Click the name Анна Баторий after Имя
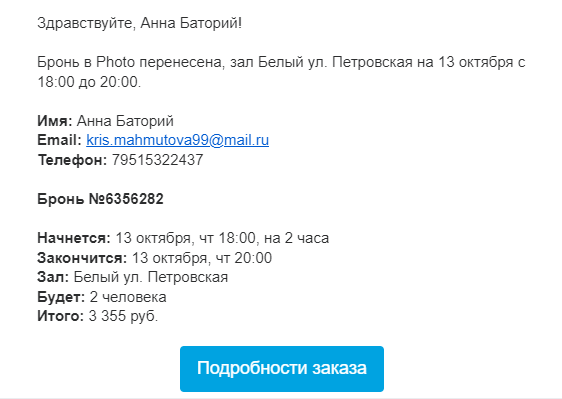The height and width of the screenshot is (399, 562). [125, 121]
